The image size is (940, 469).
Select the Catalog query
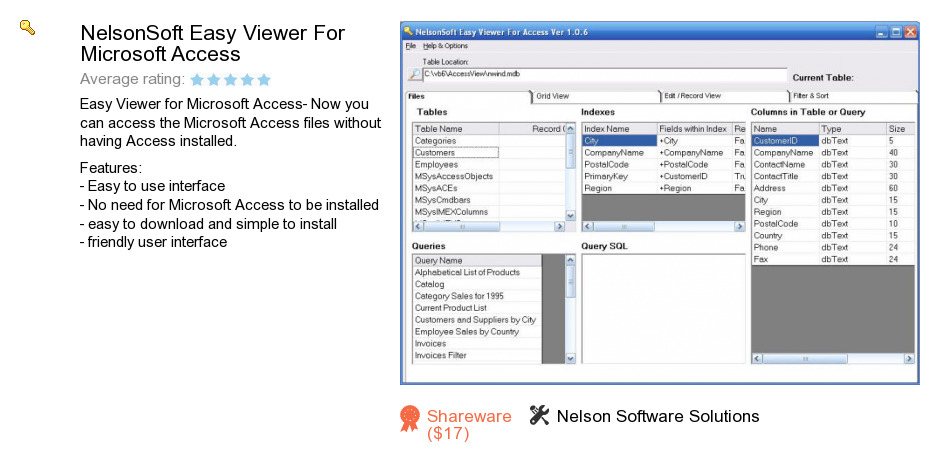pos(477,284)
